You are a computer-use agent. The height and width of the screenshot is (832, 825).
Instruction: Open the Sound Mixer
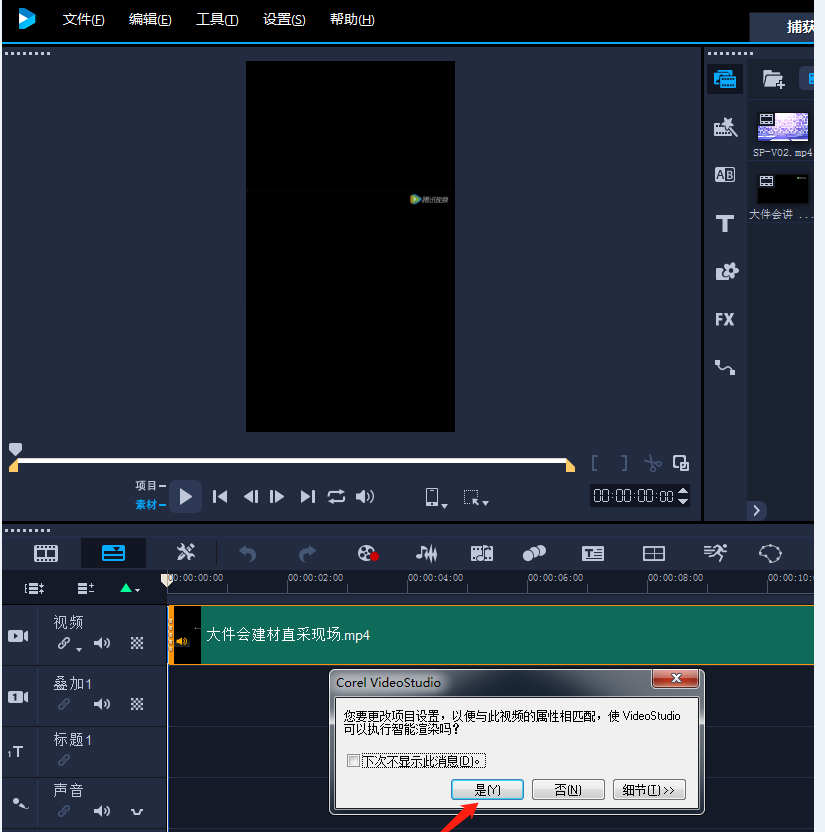point(427,553)
